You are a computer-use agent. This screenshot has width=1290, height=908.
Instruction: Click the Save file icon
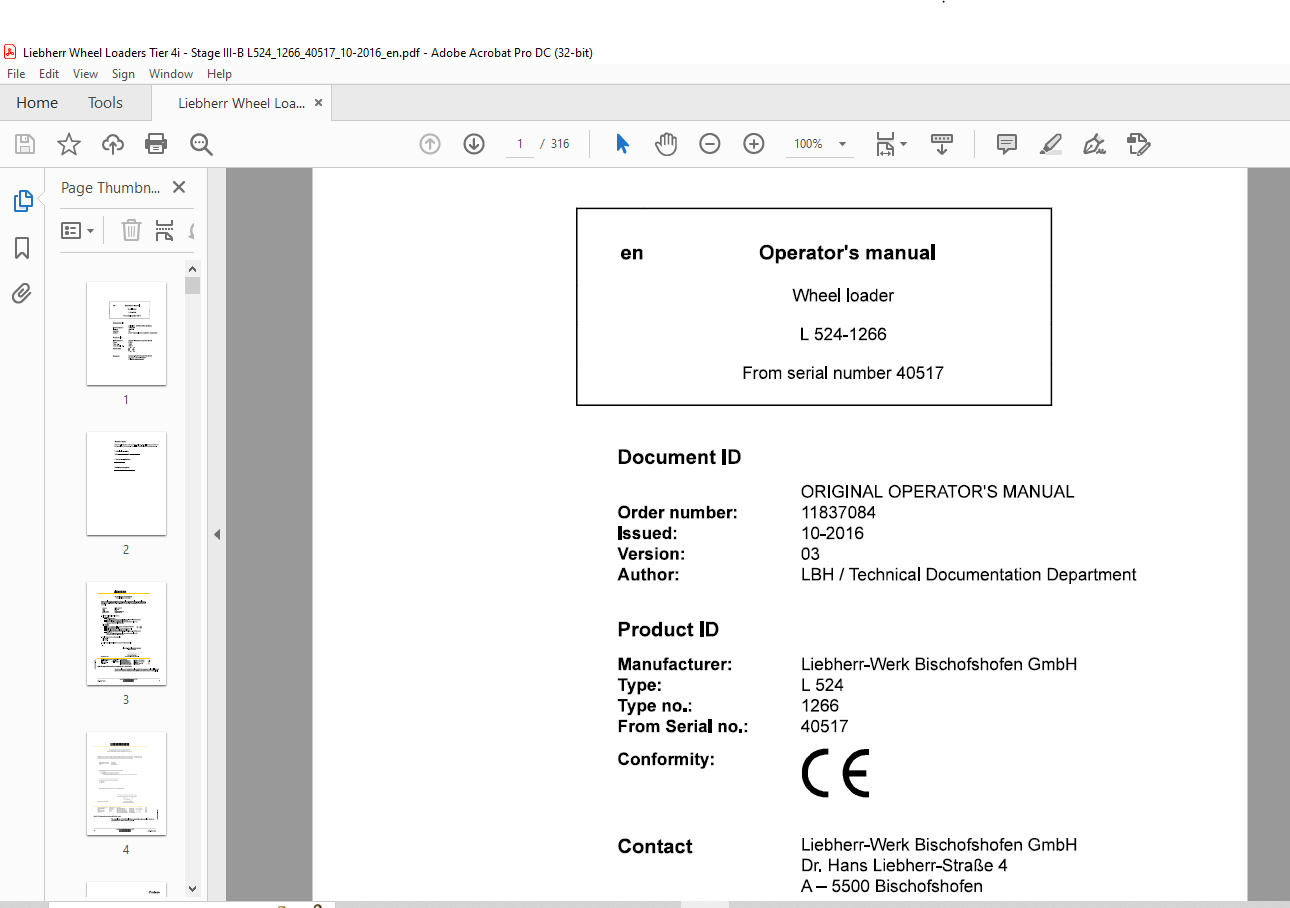[25, 144]
